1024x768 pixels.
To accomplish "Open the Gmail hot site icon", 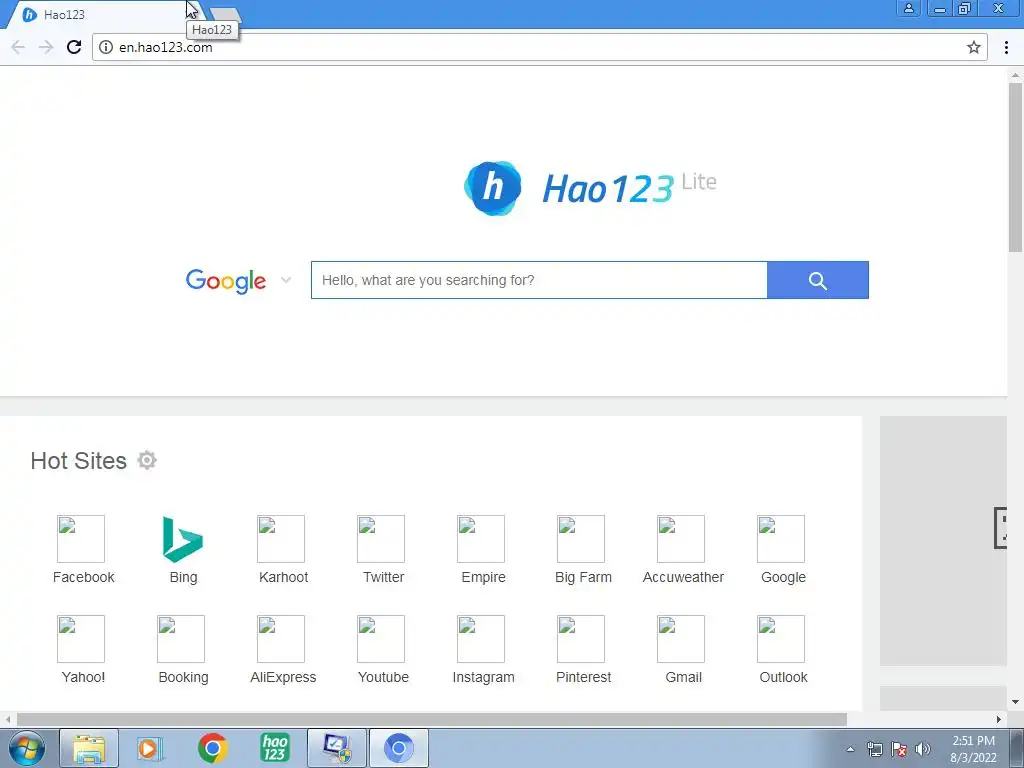I will click(x=680, y=639).
